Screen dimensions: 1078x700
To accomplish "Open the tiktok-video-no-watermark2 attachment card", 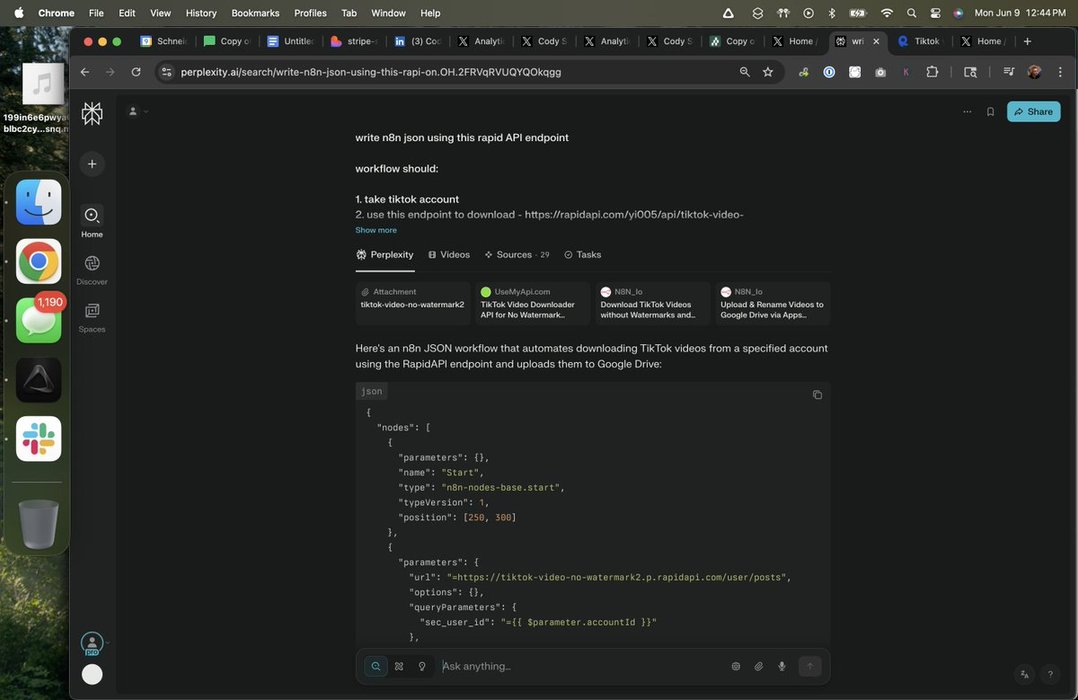I will pyautogui.click(x=412, y=303).
